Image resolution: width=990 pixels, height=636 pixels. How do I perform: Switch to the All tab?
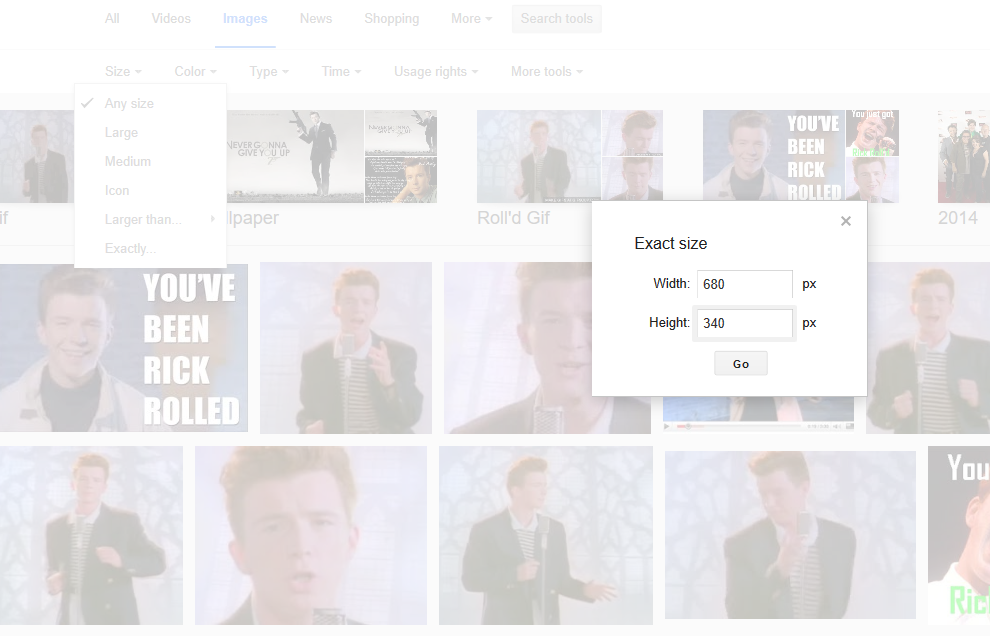(112, 19)
